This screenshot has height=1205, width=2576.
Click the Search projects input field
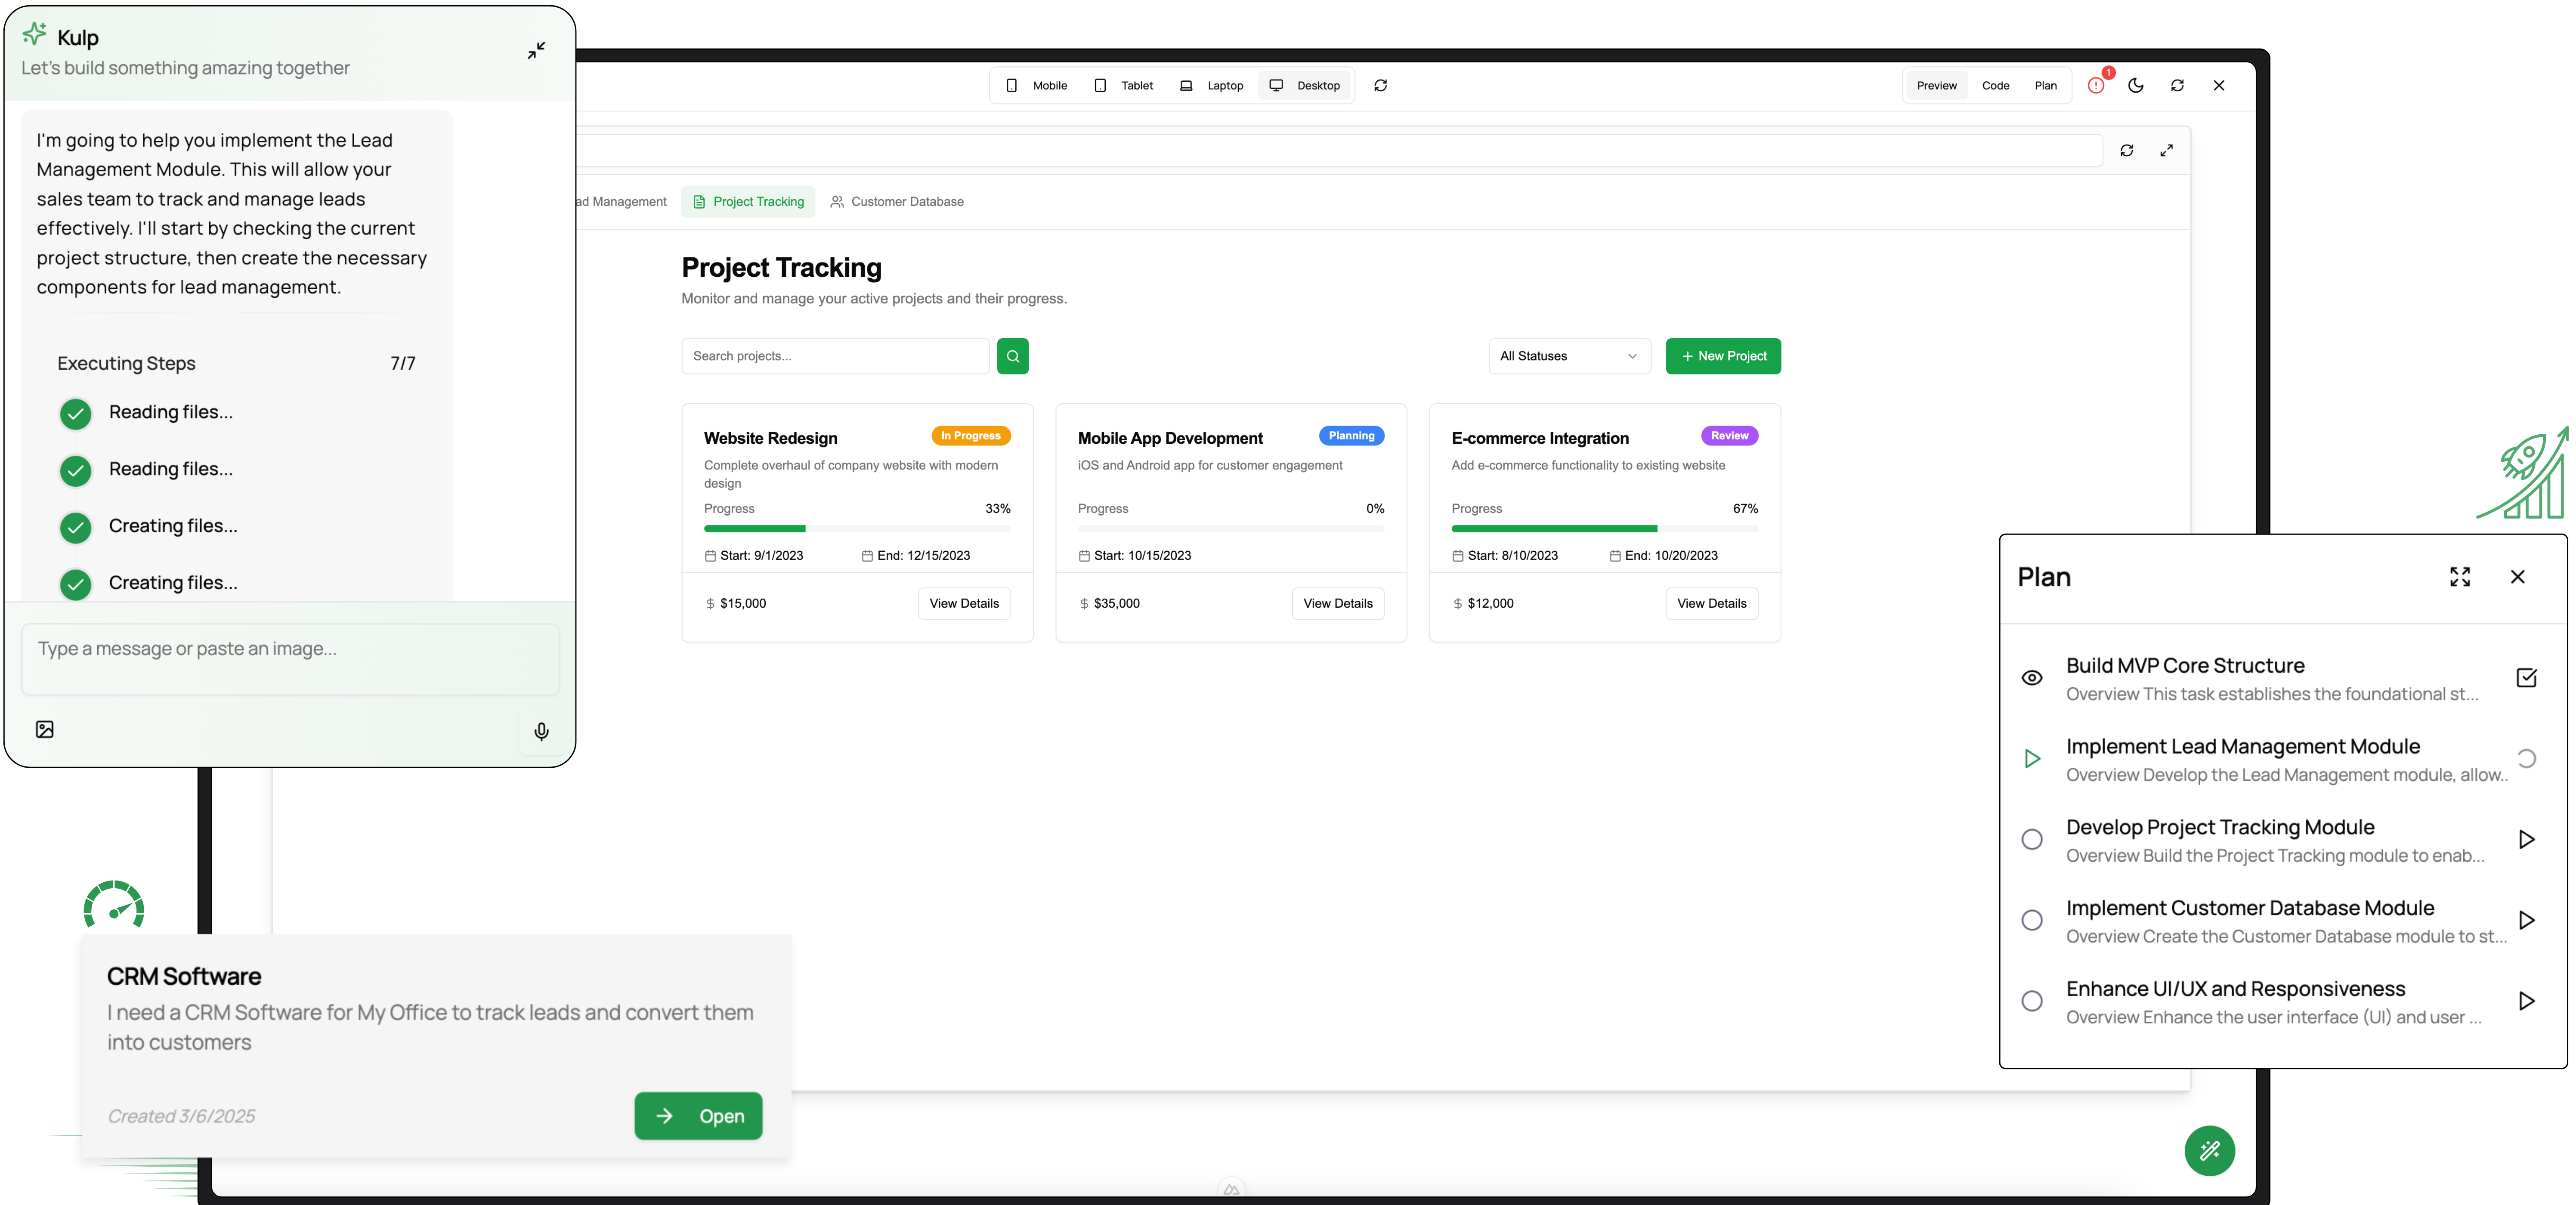click(835, 356)
